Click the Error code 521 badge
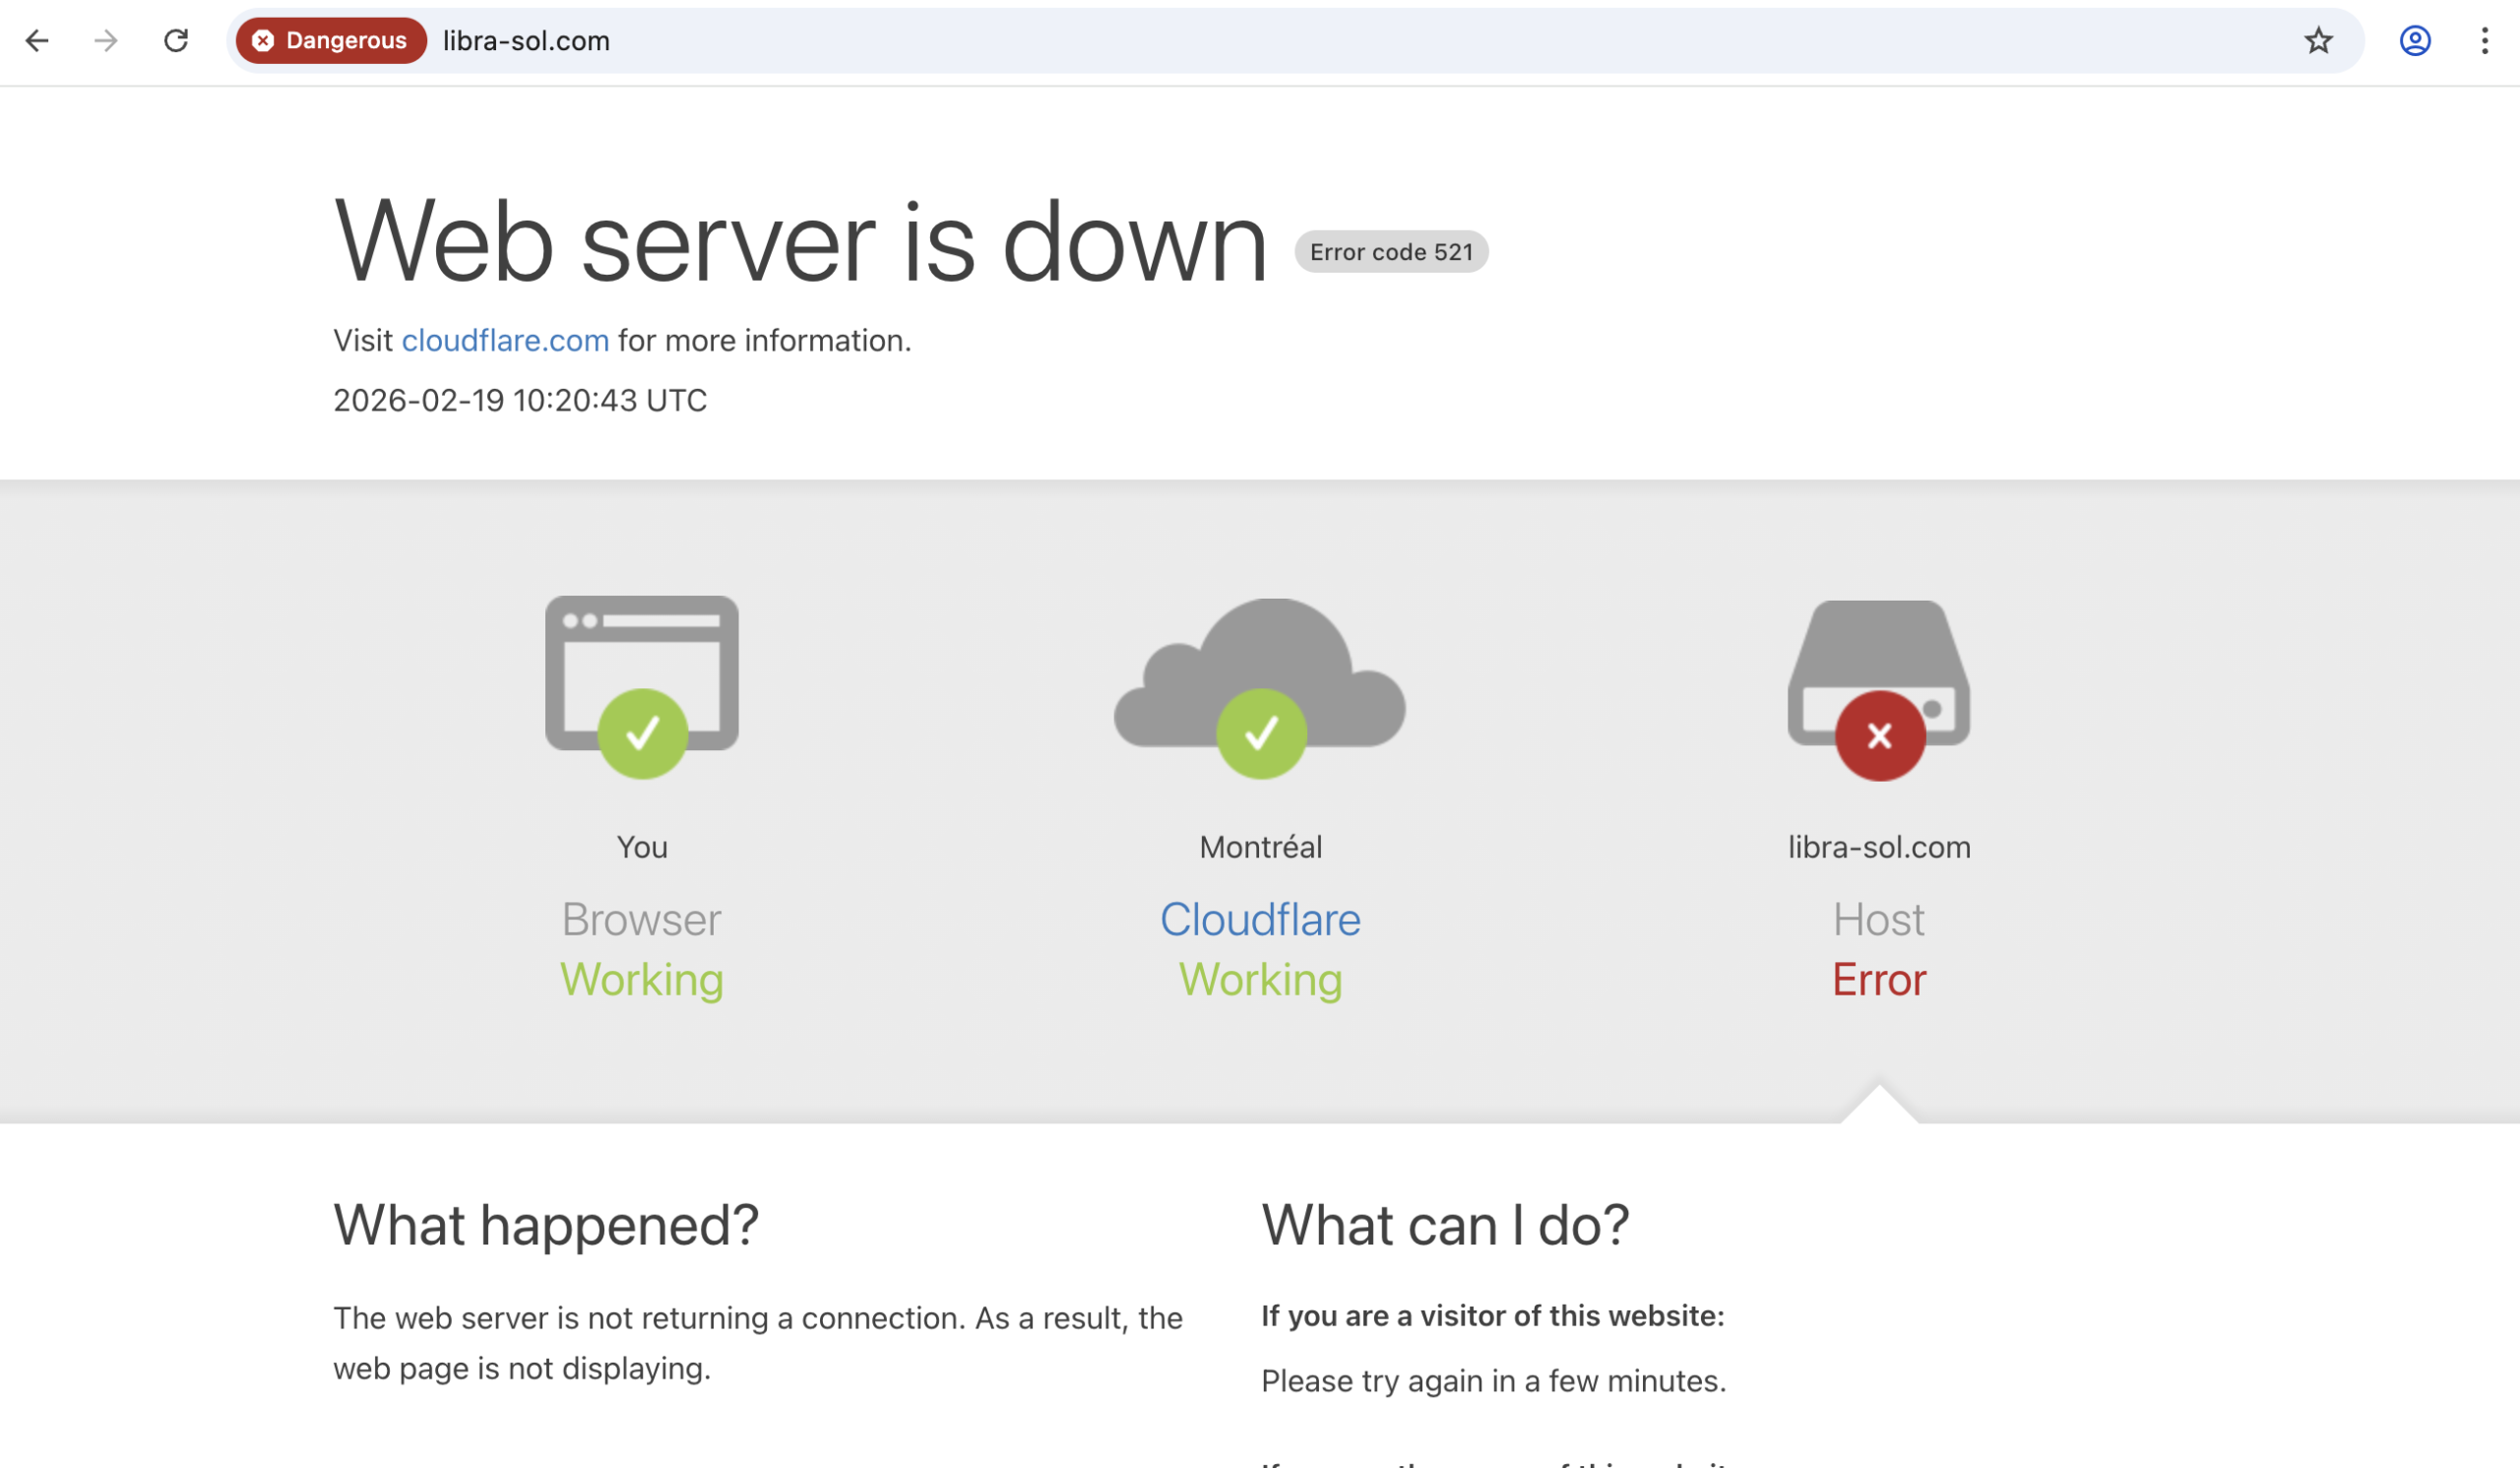 pos(1390,252)
